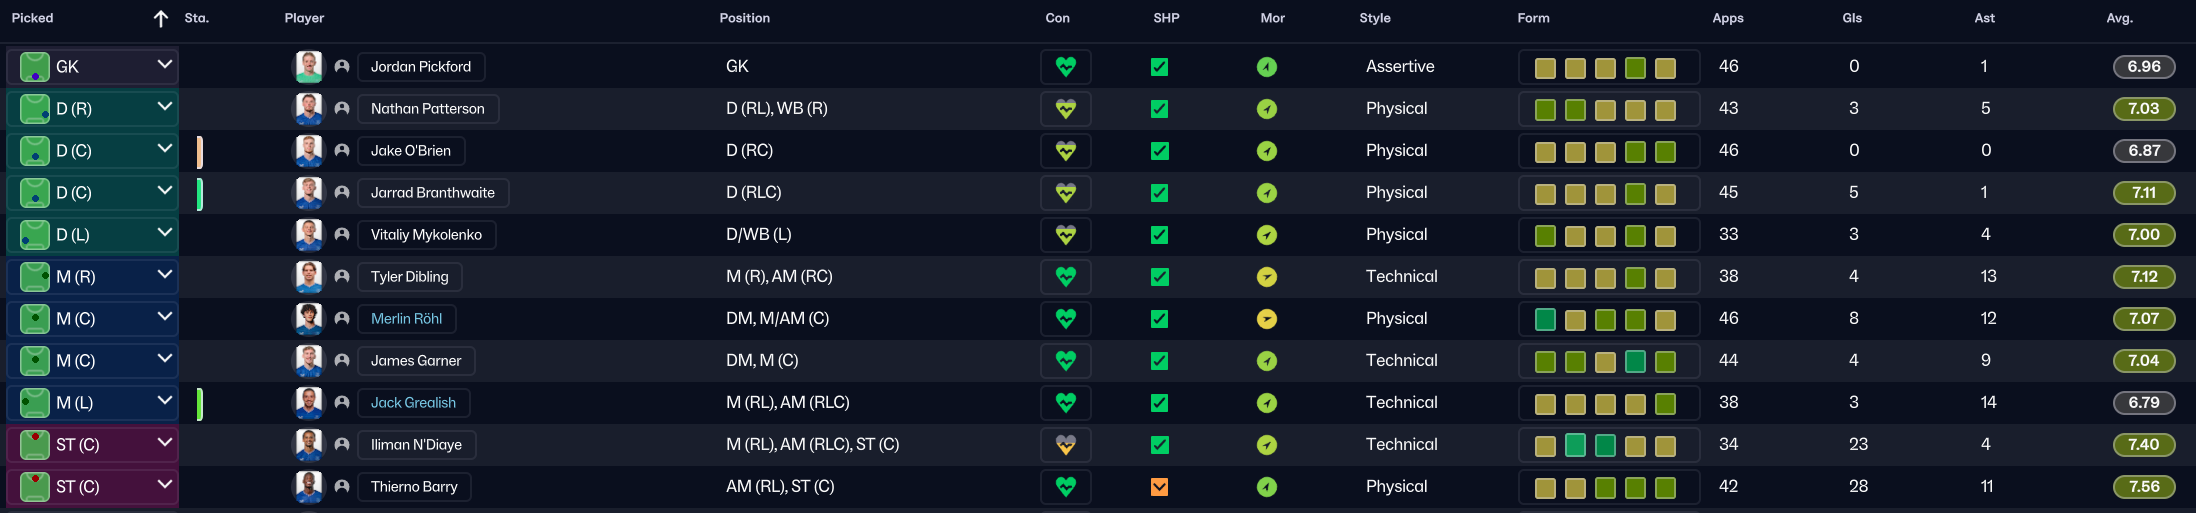The image size is (2196, 513).
Task: Sort by the Position column header
Action: [x=744, y=18]
